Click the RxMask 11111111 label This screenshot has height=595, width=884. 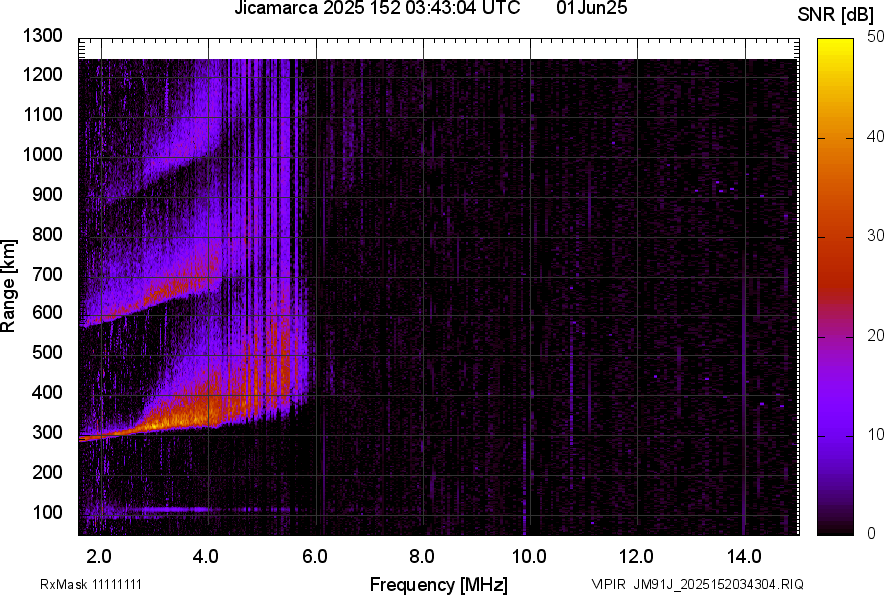[91, 584]
